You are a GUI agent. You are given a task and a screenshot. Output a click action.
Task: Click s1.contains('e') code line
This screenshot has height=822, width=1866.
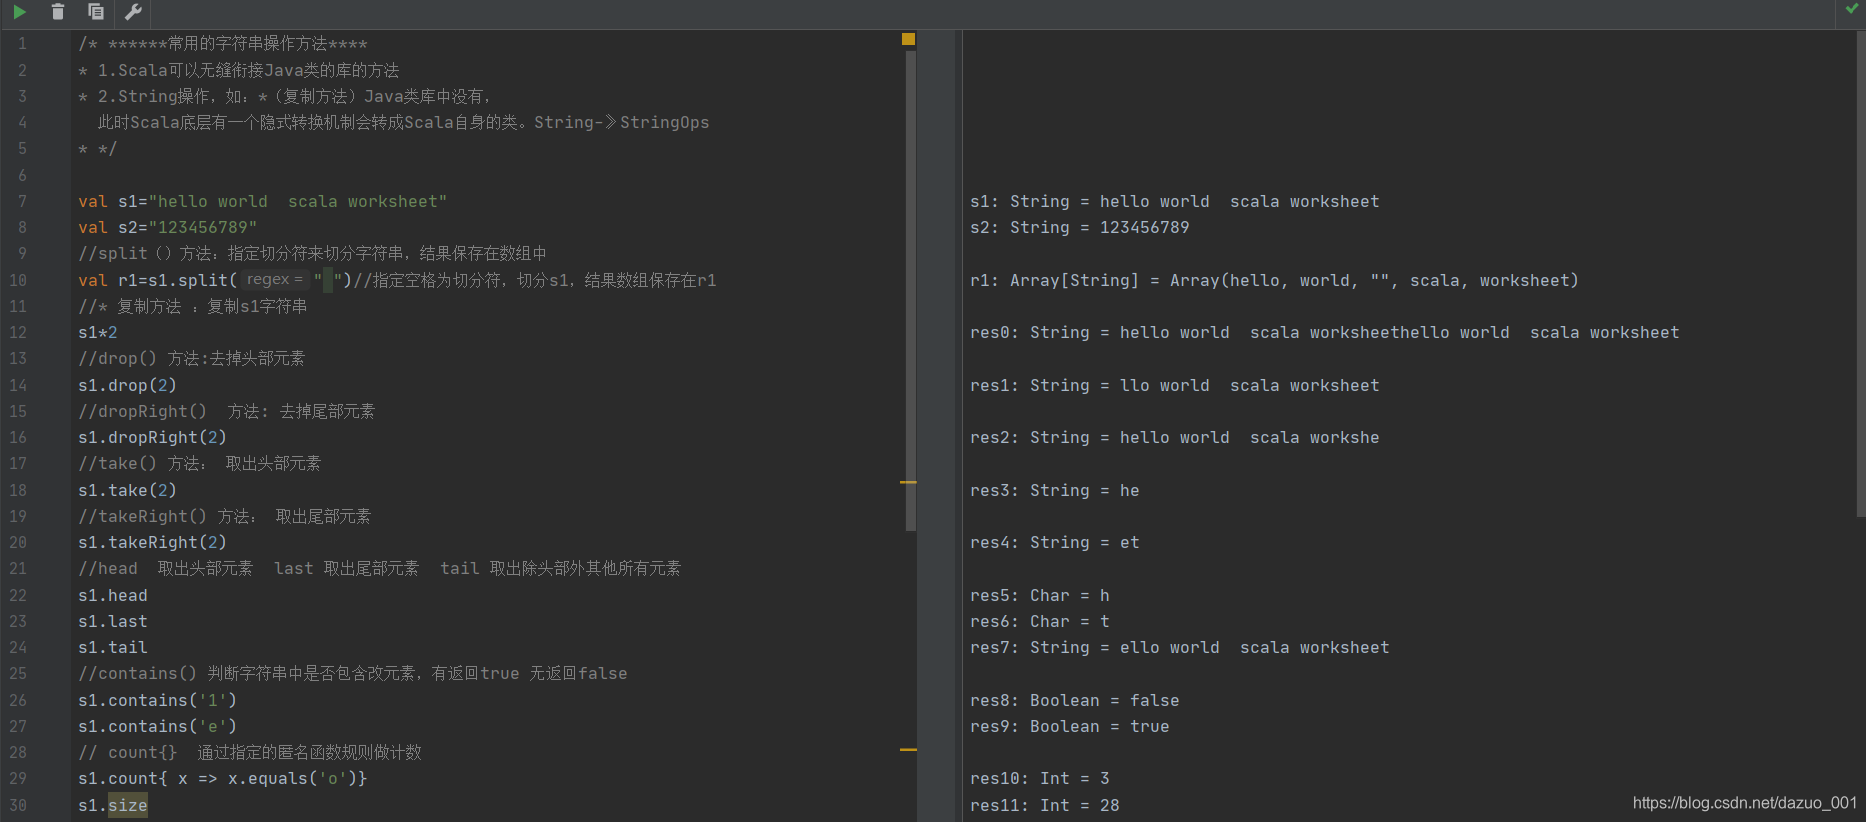click(x=157, y=726)
